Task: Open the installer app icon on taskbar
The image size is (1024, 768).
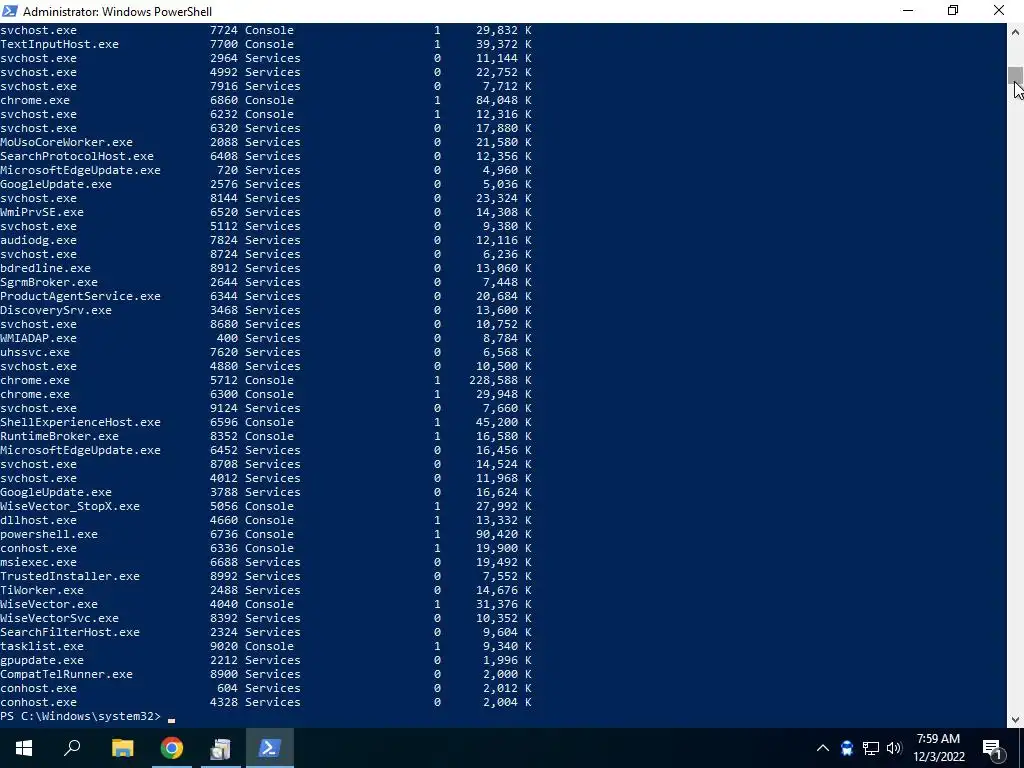Action: click(221, 748)
